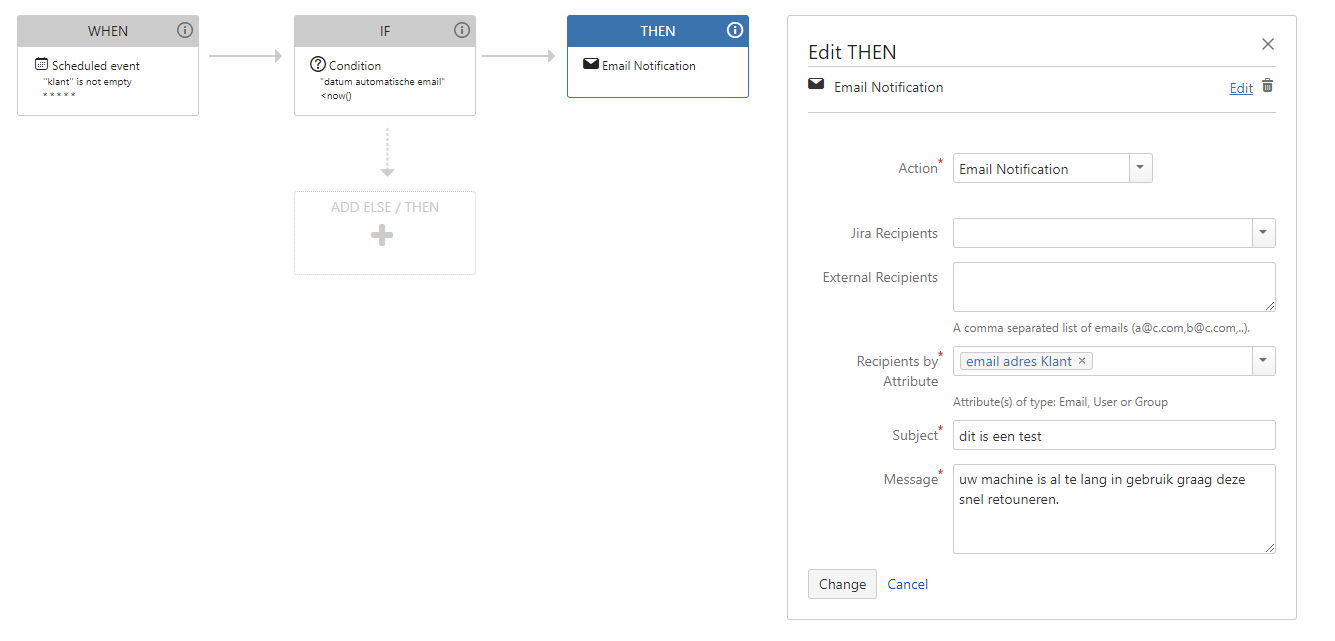Select the IF block header
The image size is (1335, 641).
coord(385,31)
